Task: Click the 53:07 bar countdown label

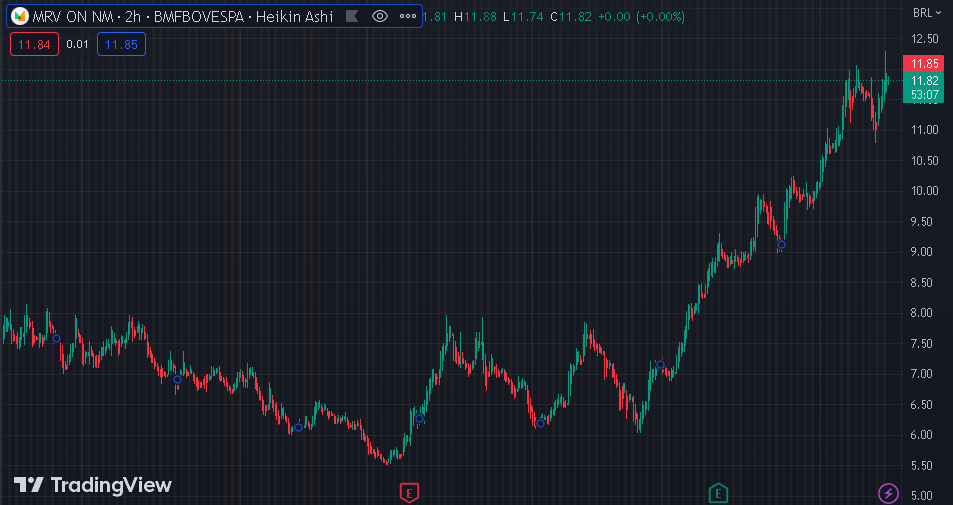Action: pyautogui.click(x=924, y=95)
